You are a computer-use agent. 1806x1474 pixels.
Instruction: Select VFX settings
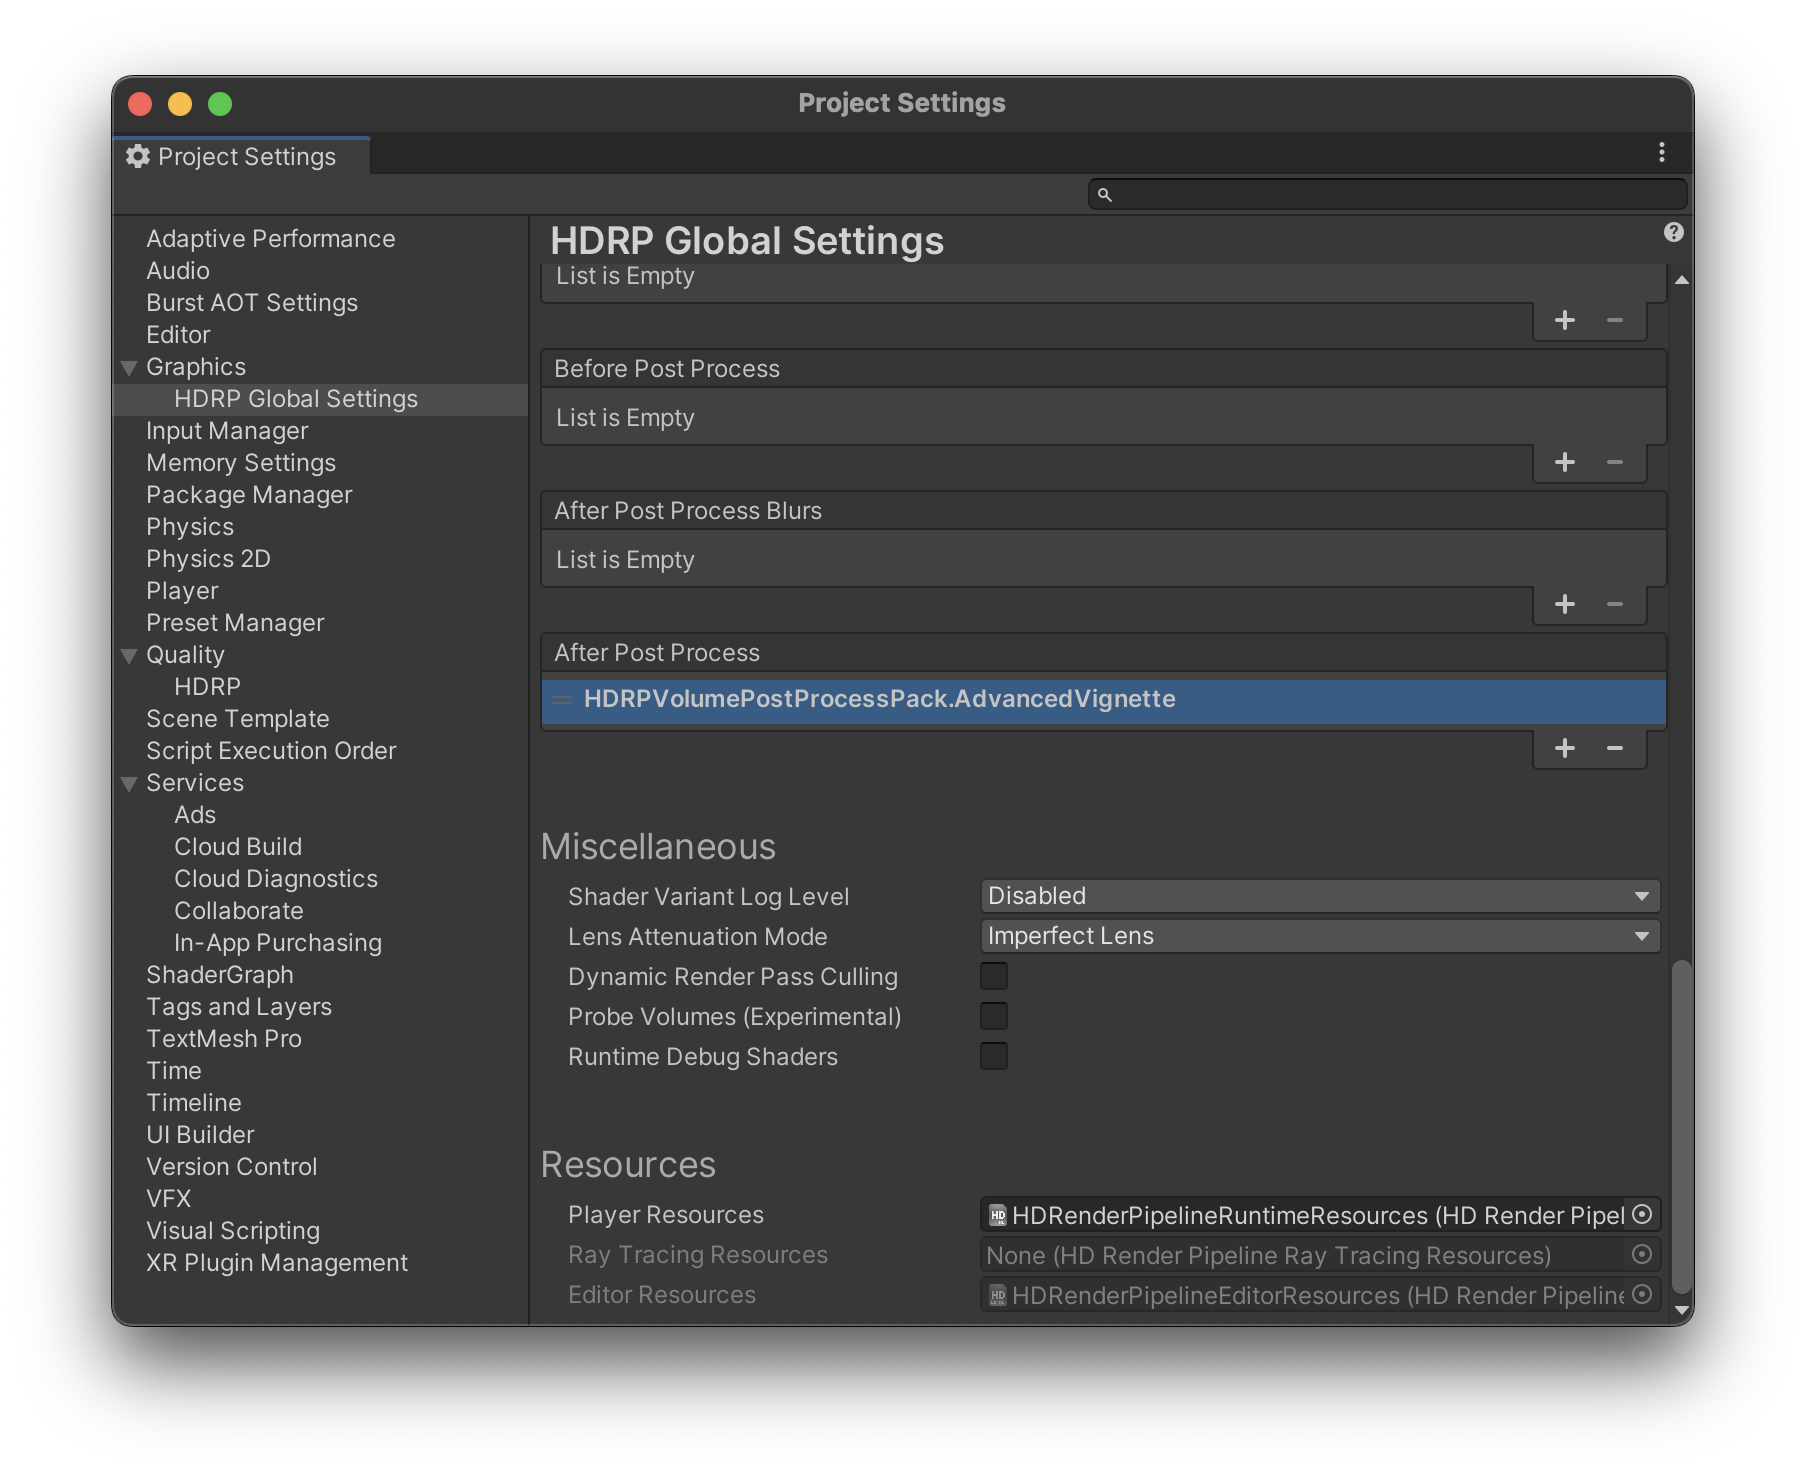click(x=168, y=1199)
